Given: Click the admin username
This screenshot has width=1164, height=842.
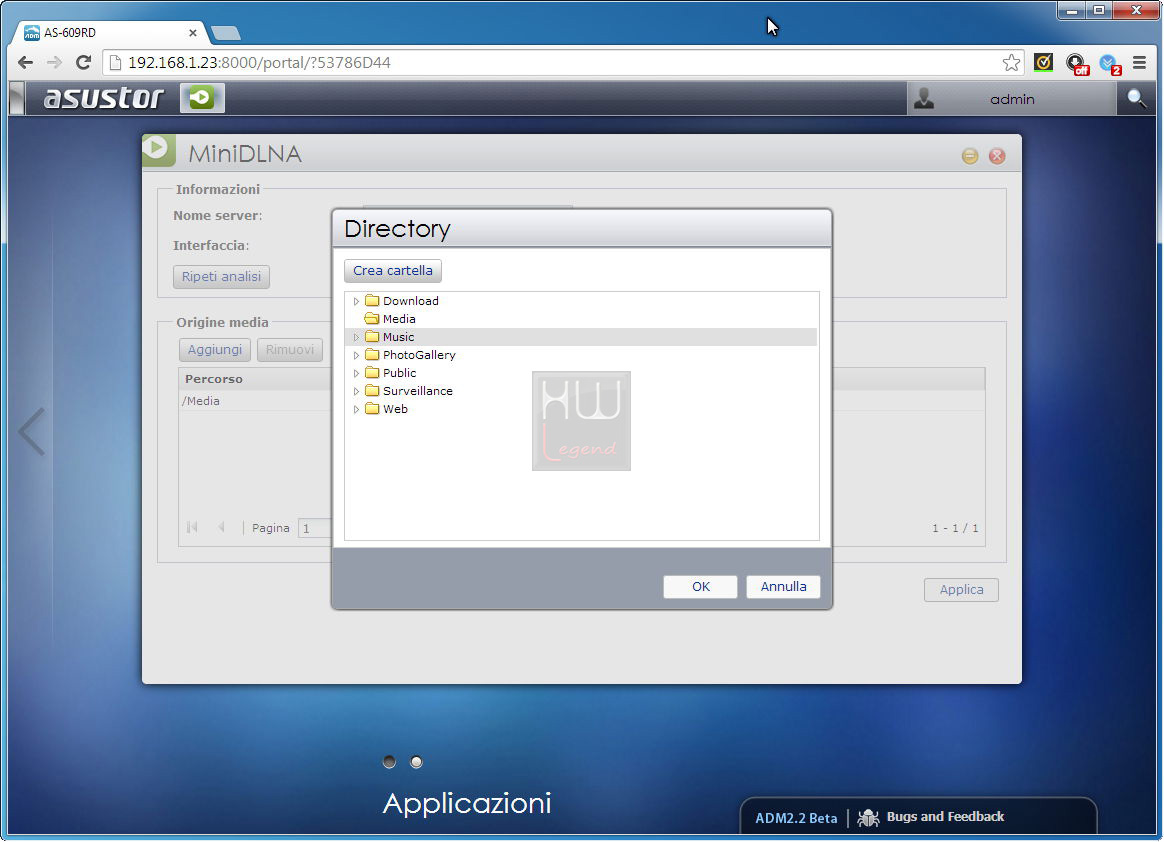Looking at the screenshot, I should pyautogui.click(x=1012, y=99).
